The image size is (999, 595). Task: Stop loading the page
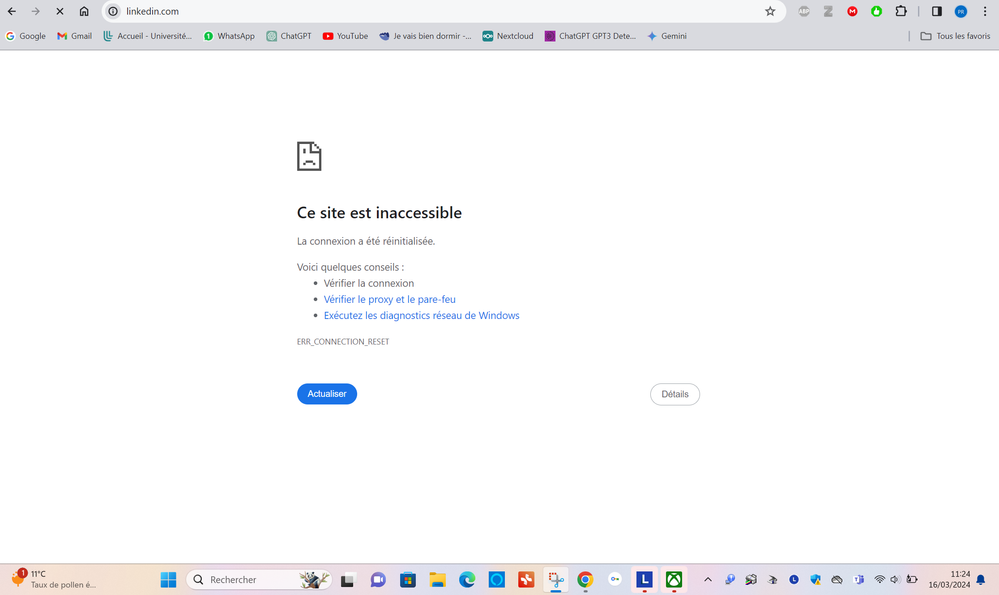pos(60,11)
